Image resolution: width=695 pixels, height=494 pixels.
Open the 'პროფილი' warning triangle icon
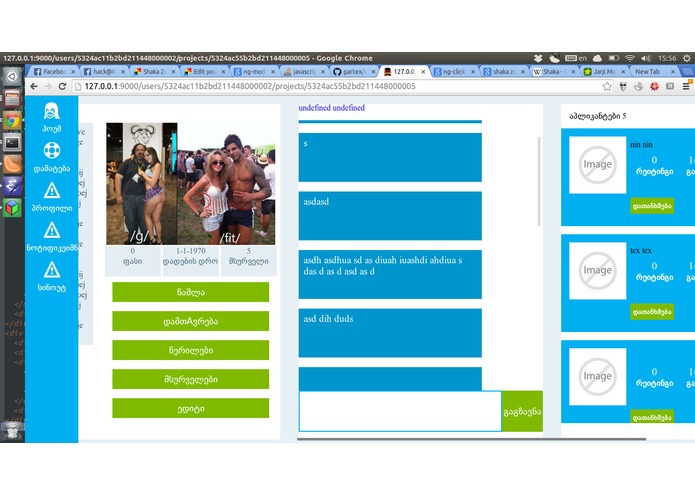(x=52, y=190)
